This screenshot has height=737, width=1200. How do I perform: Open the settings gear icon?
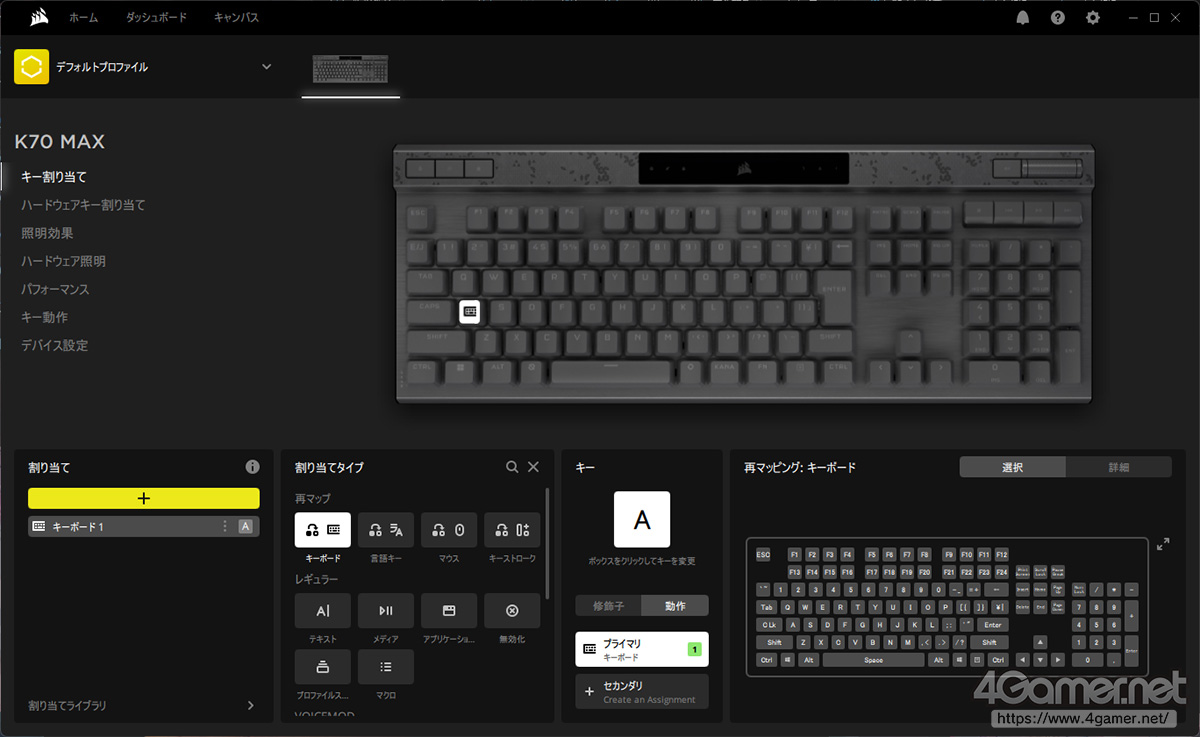[x=1093, y=18]
